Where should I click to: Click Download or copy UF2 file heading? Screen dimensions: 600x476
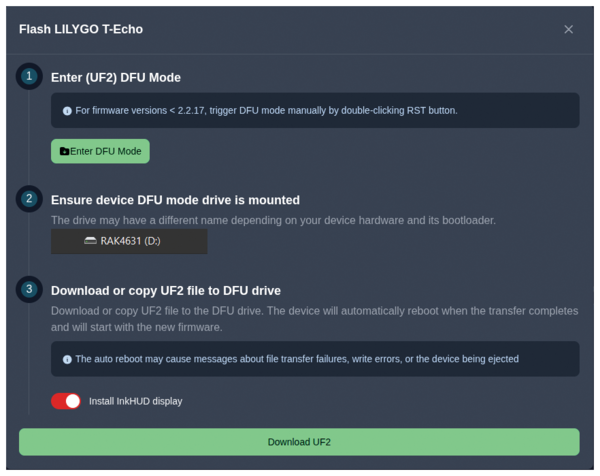[x=166, y=291]
